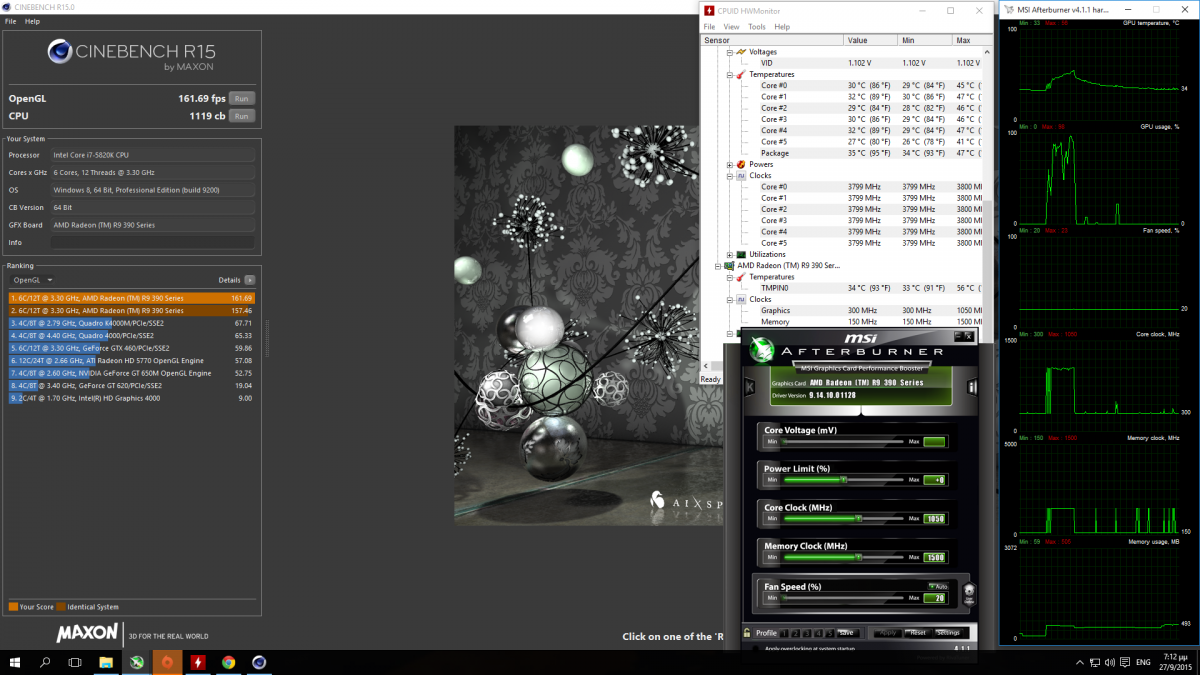The image size is (1200, 675).
Task: Enable apply overclocking at system startup
Action: [757, 649]
